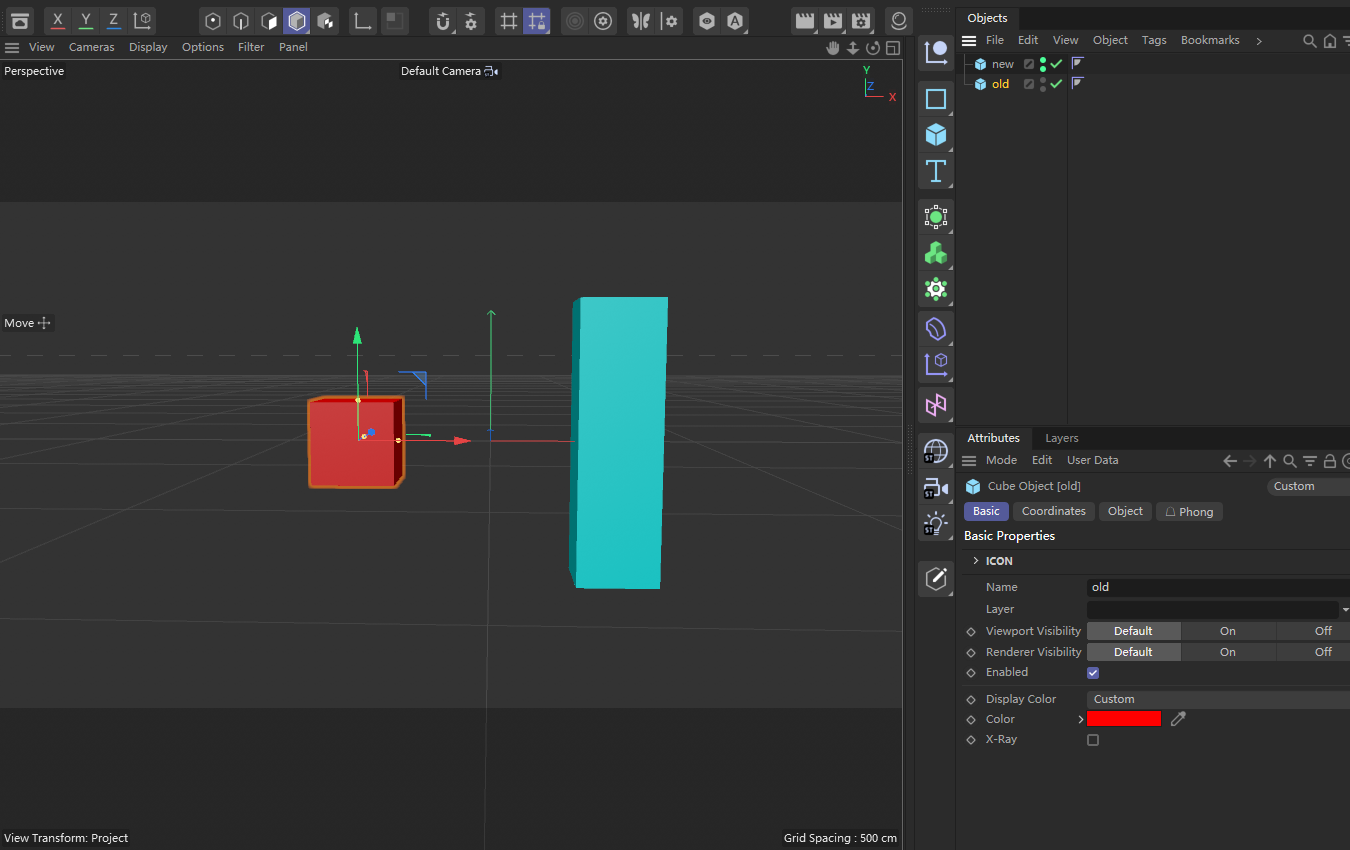Open the viewport Filter menu
The image size is (1350, 850).
[x=251, y=47]
